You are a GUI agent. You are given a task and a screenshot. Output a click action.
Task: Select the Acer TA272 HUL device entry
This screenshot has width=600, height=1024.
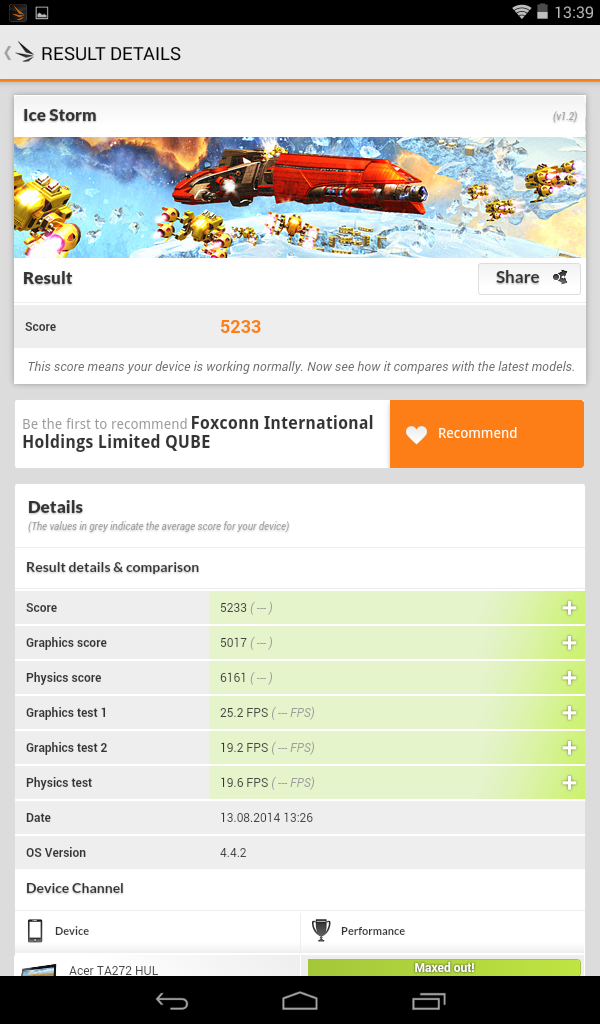pyautogui.click(x=114, y=970)
